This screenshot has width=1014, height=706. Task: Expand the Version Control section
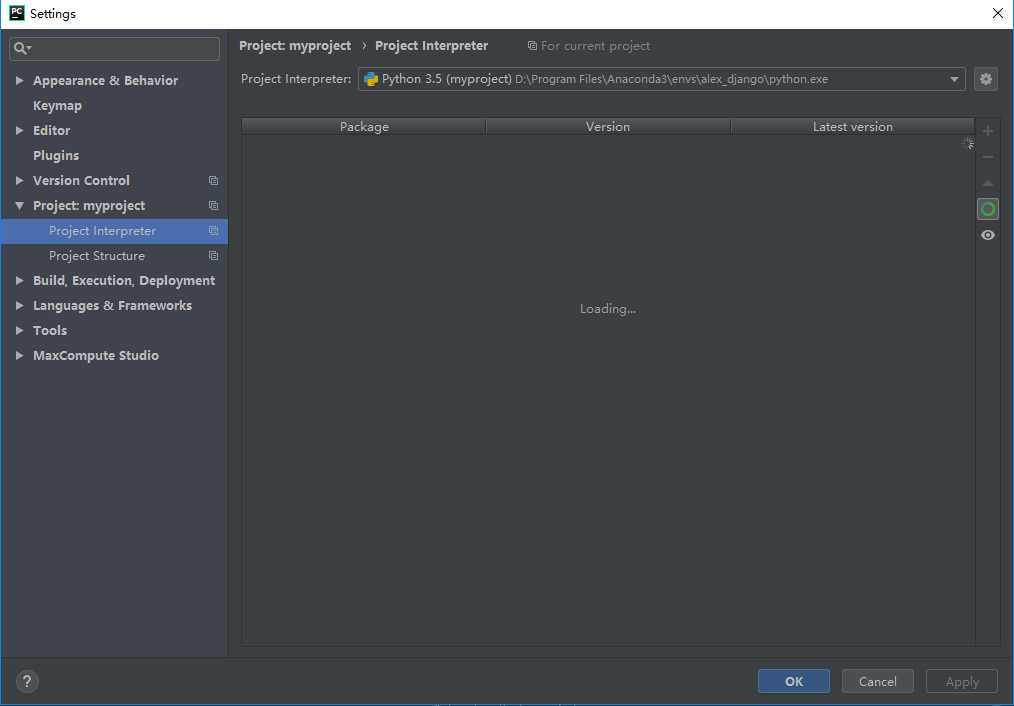[19, 180]
